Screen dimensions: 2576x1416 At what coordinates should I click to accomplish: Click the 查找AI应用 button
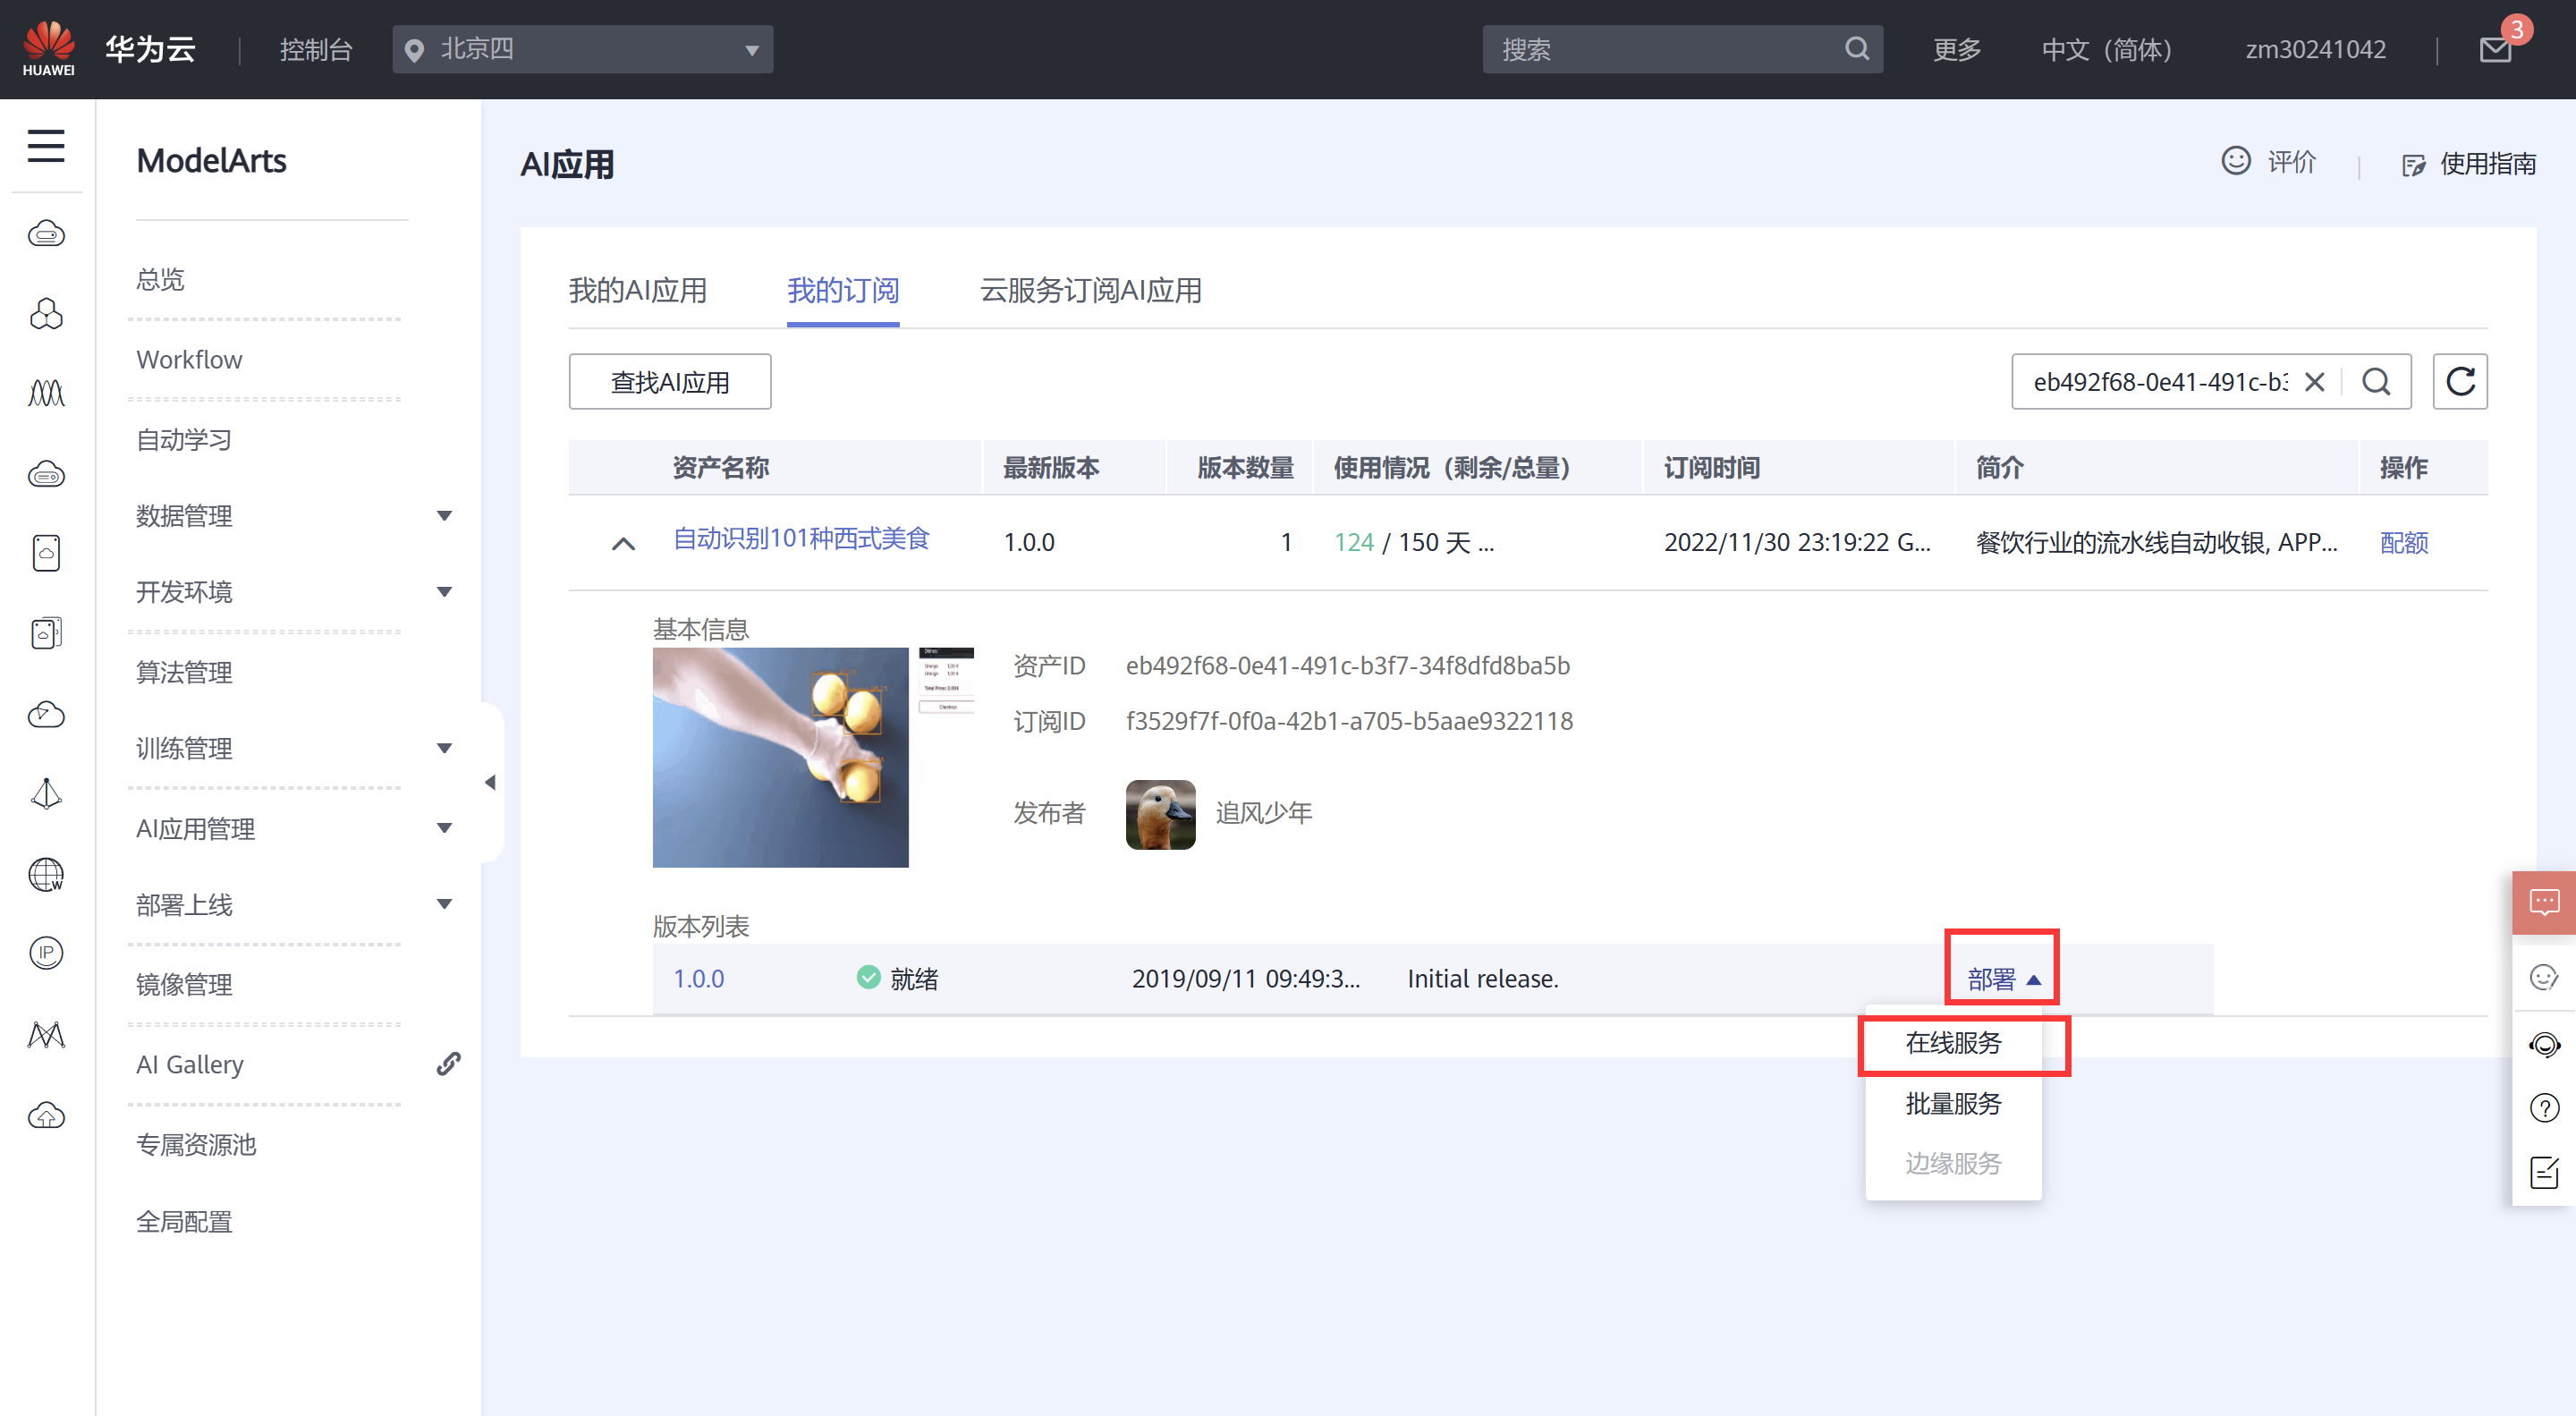coord(669,381)
